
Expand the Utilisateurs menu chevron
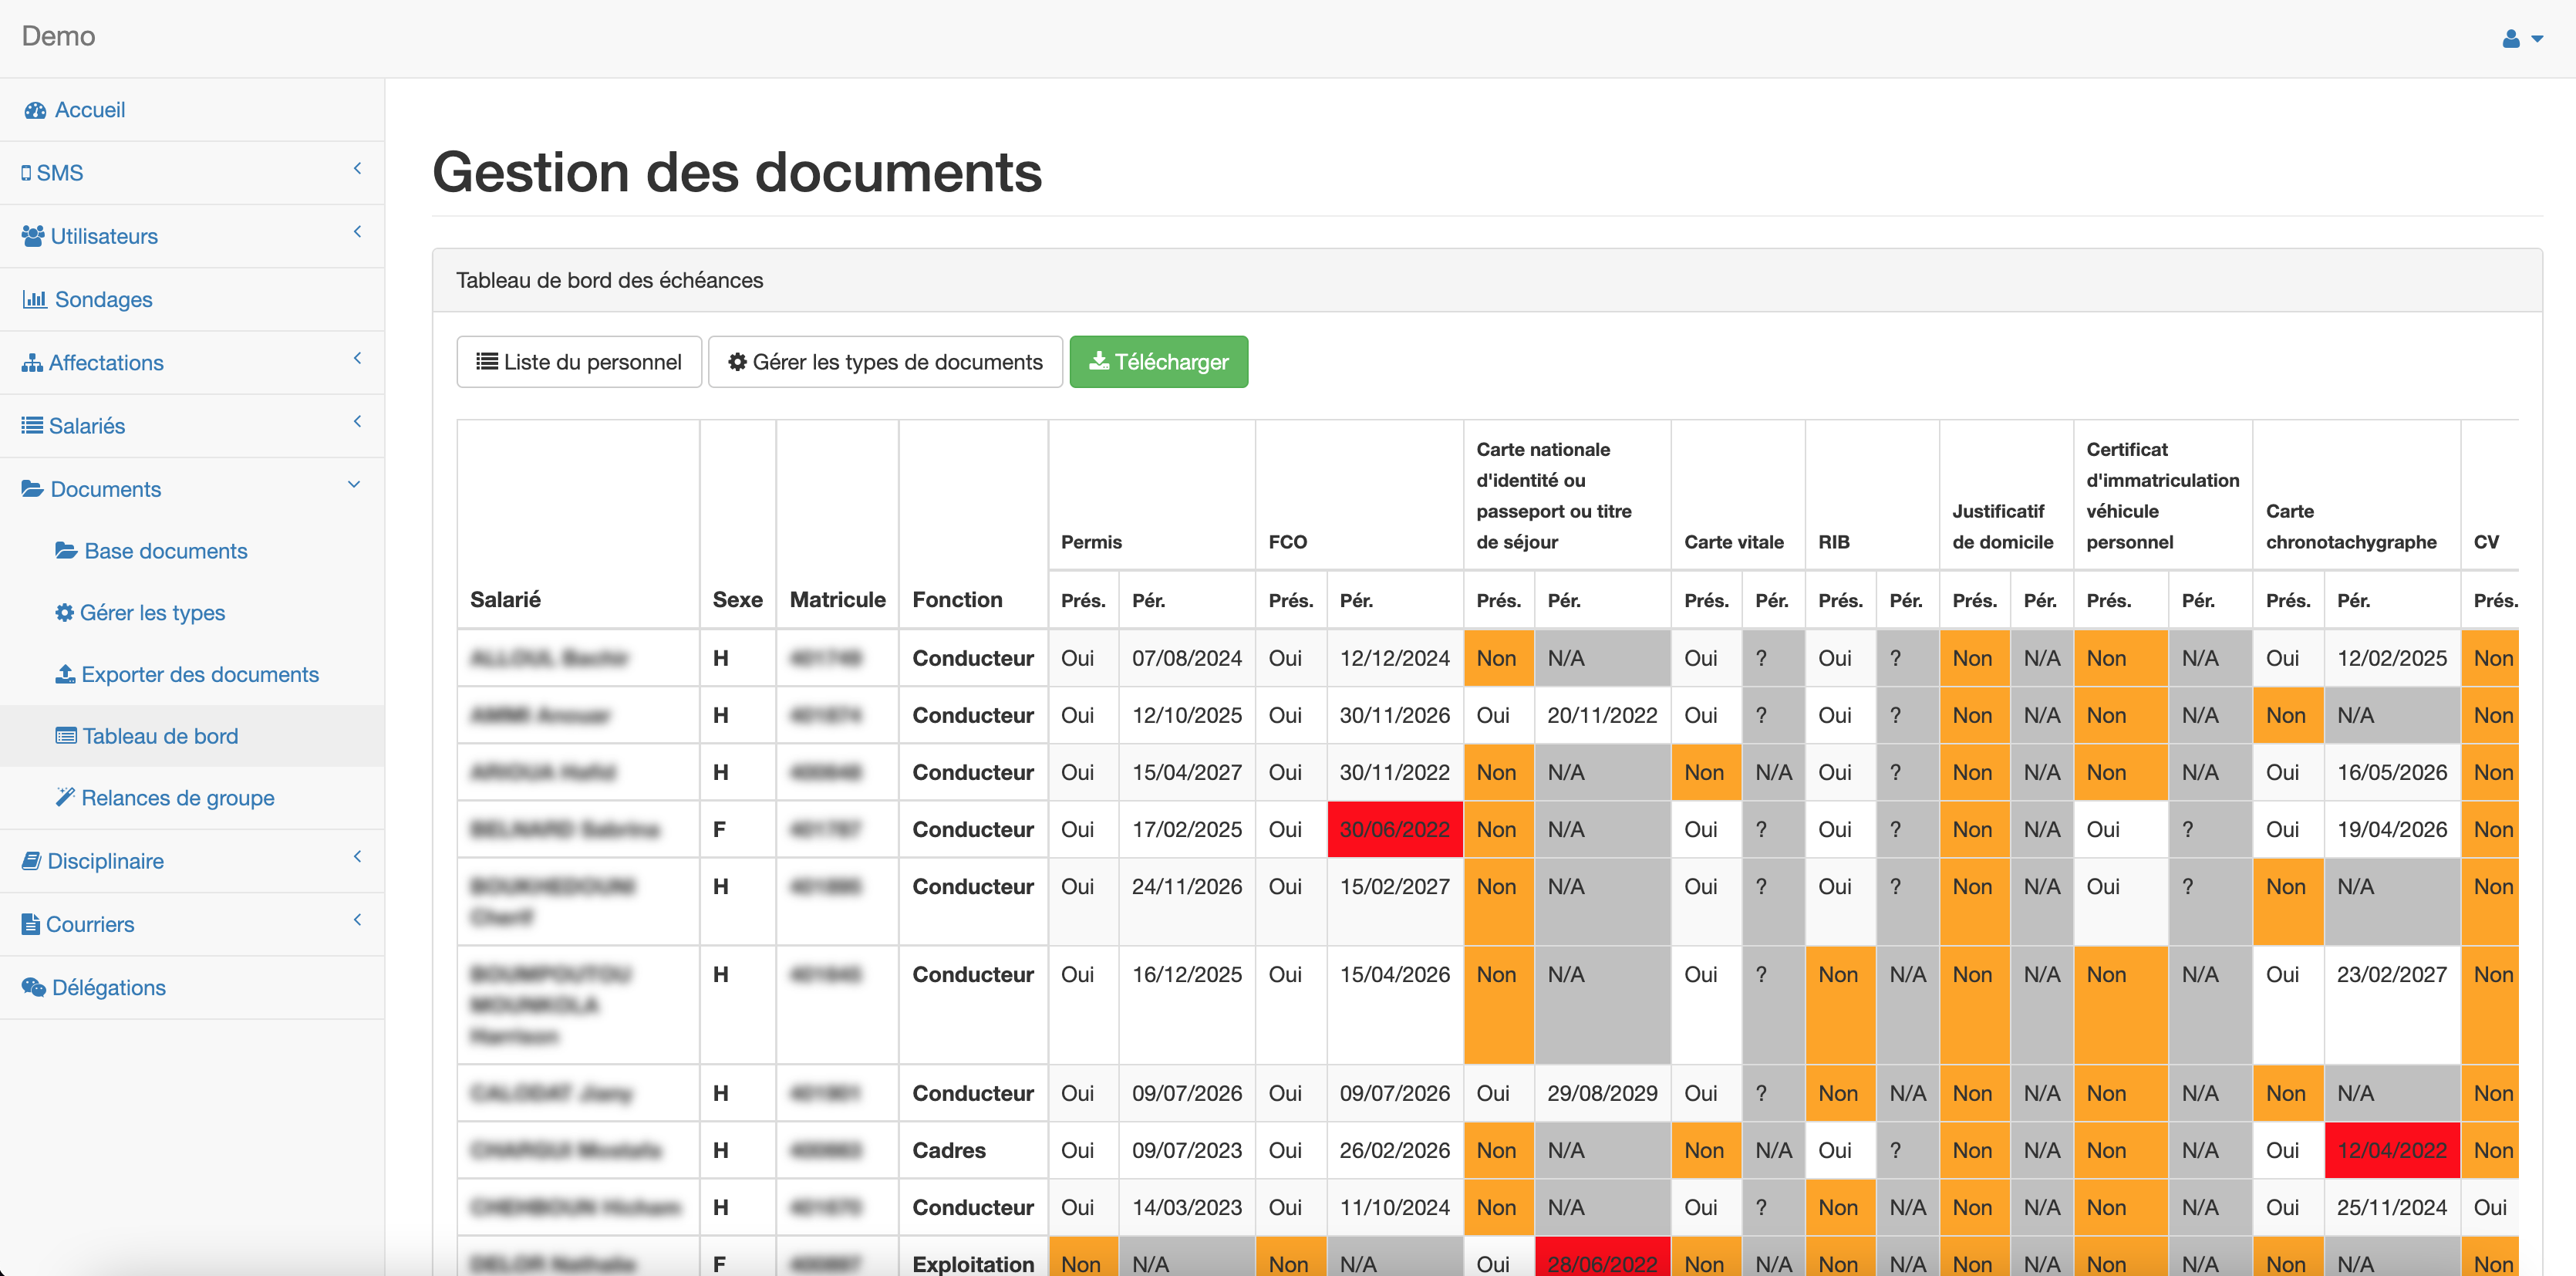[357, 232]
